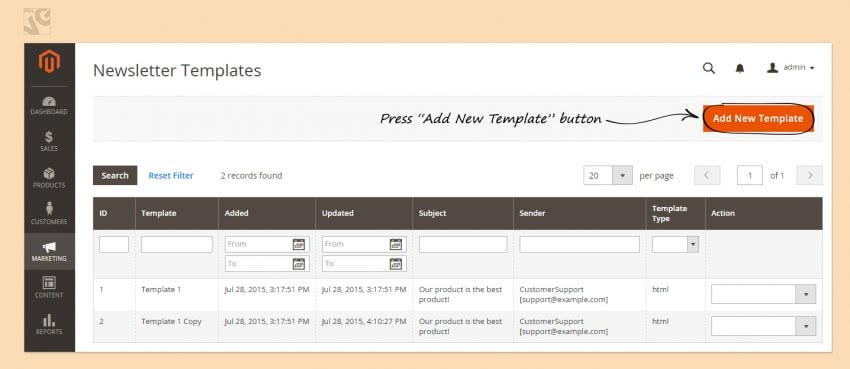Screen dimensions: 850x369
Task: Go to the next page arrow
Action: (810, 176)
